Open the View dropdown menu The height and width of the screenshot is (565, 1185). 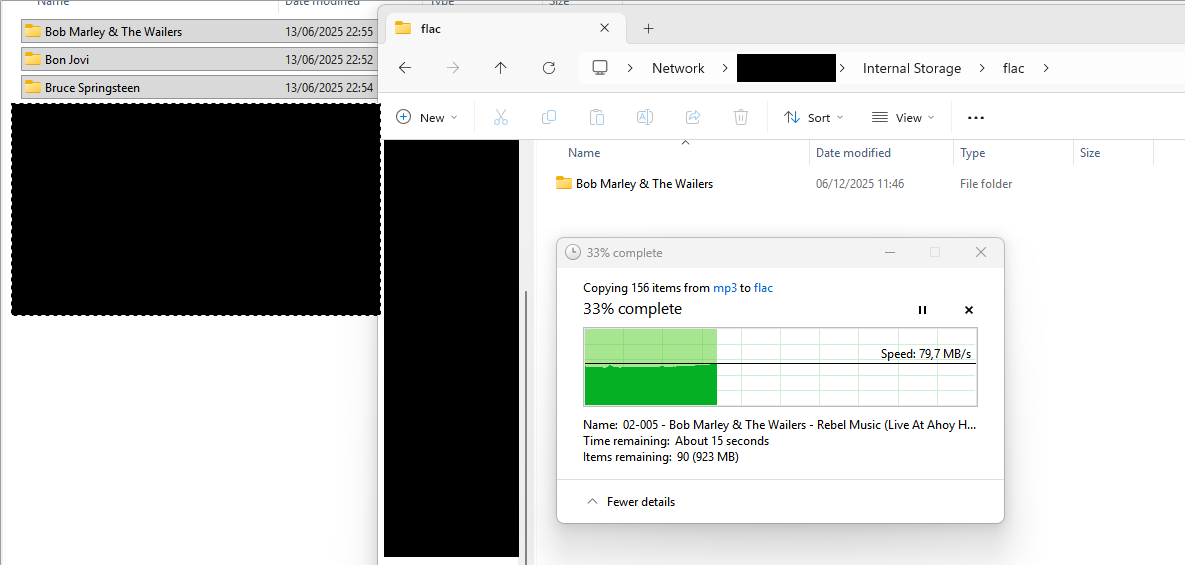pos(903,117)
